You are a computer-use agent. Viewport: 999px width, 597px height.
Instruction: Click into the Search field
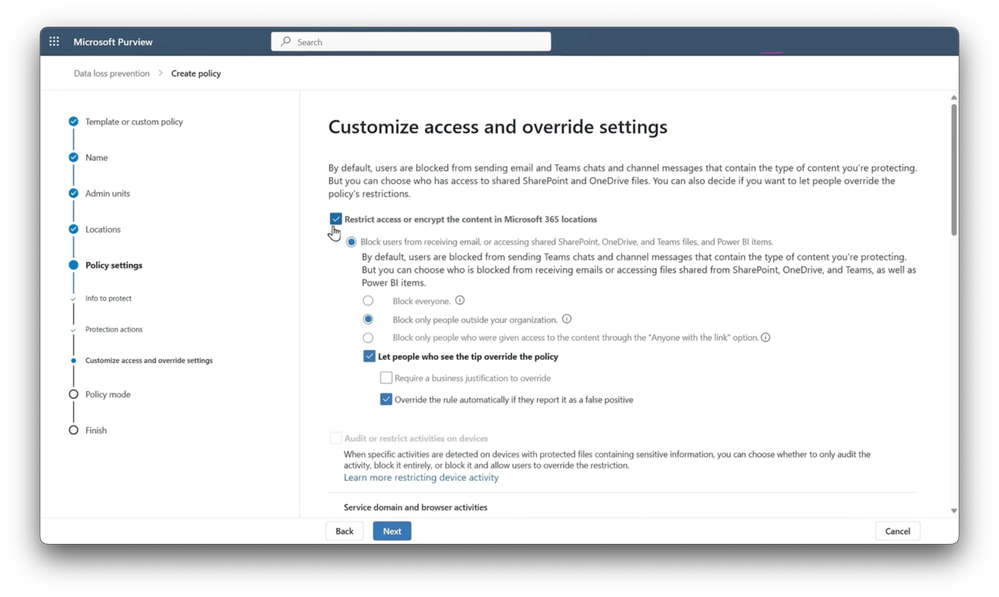(411, 41)
